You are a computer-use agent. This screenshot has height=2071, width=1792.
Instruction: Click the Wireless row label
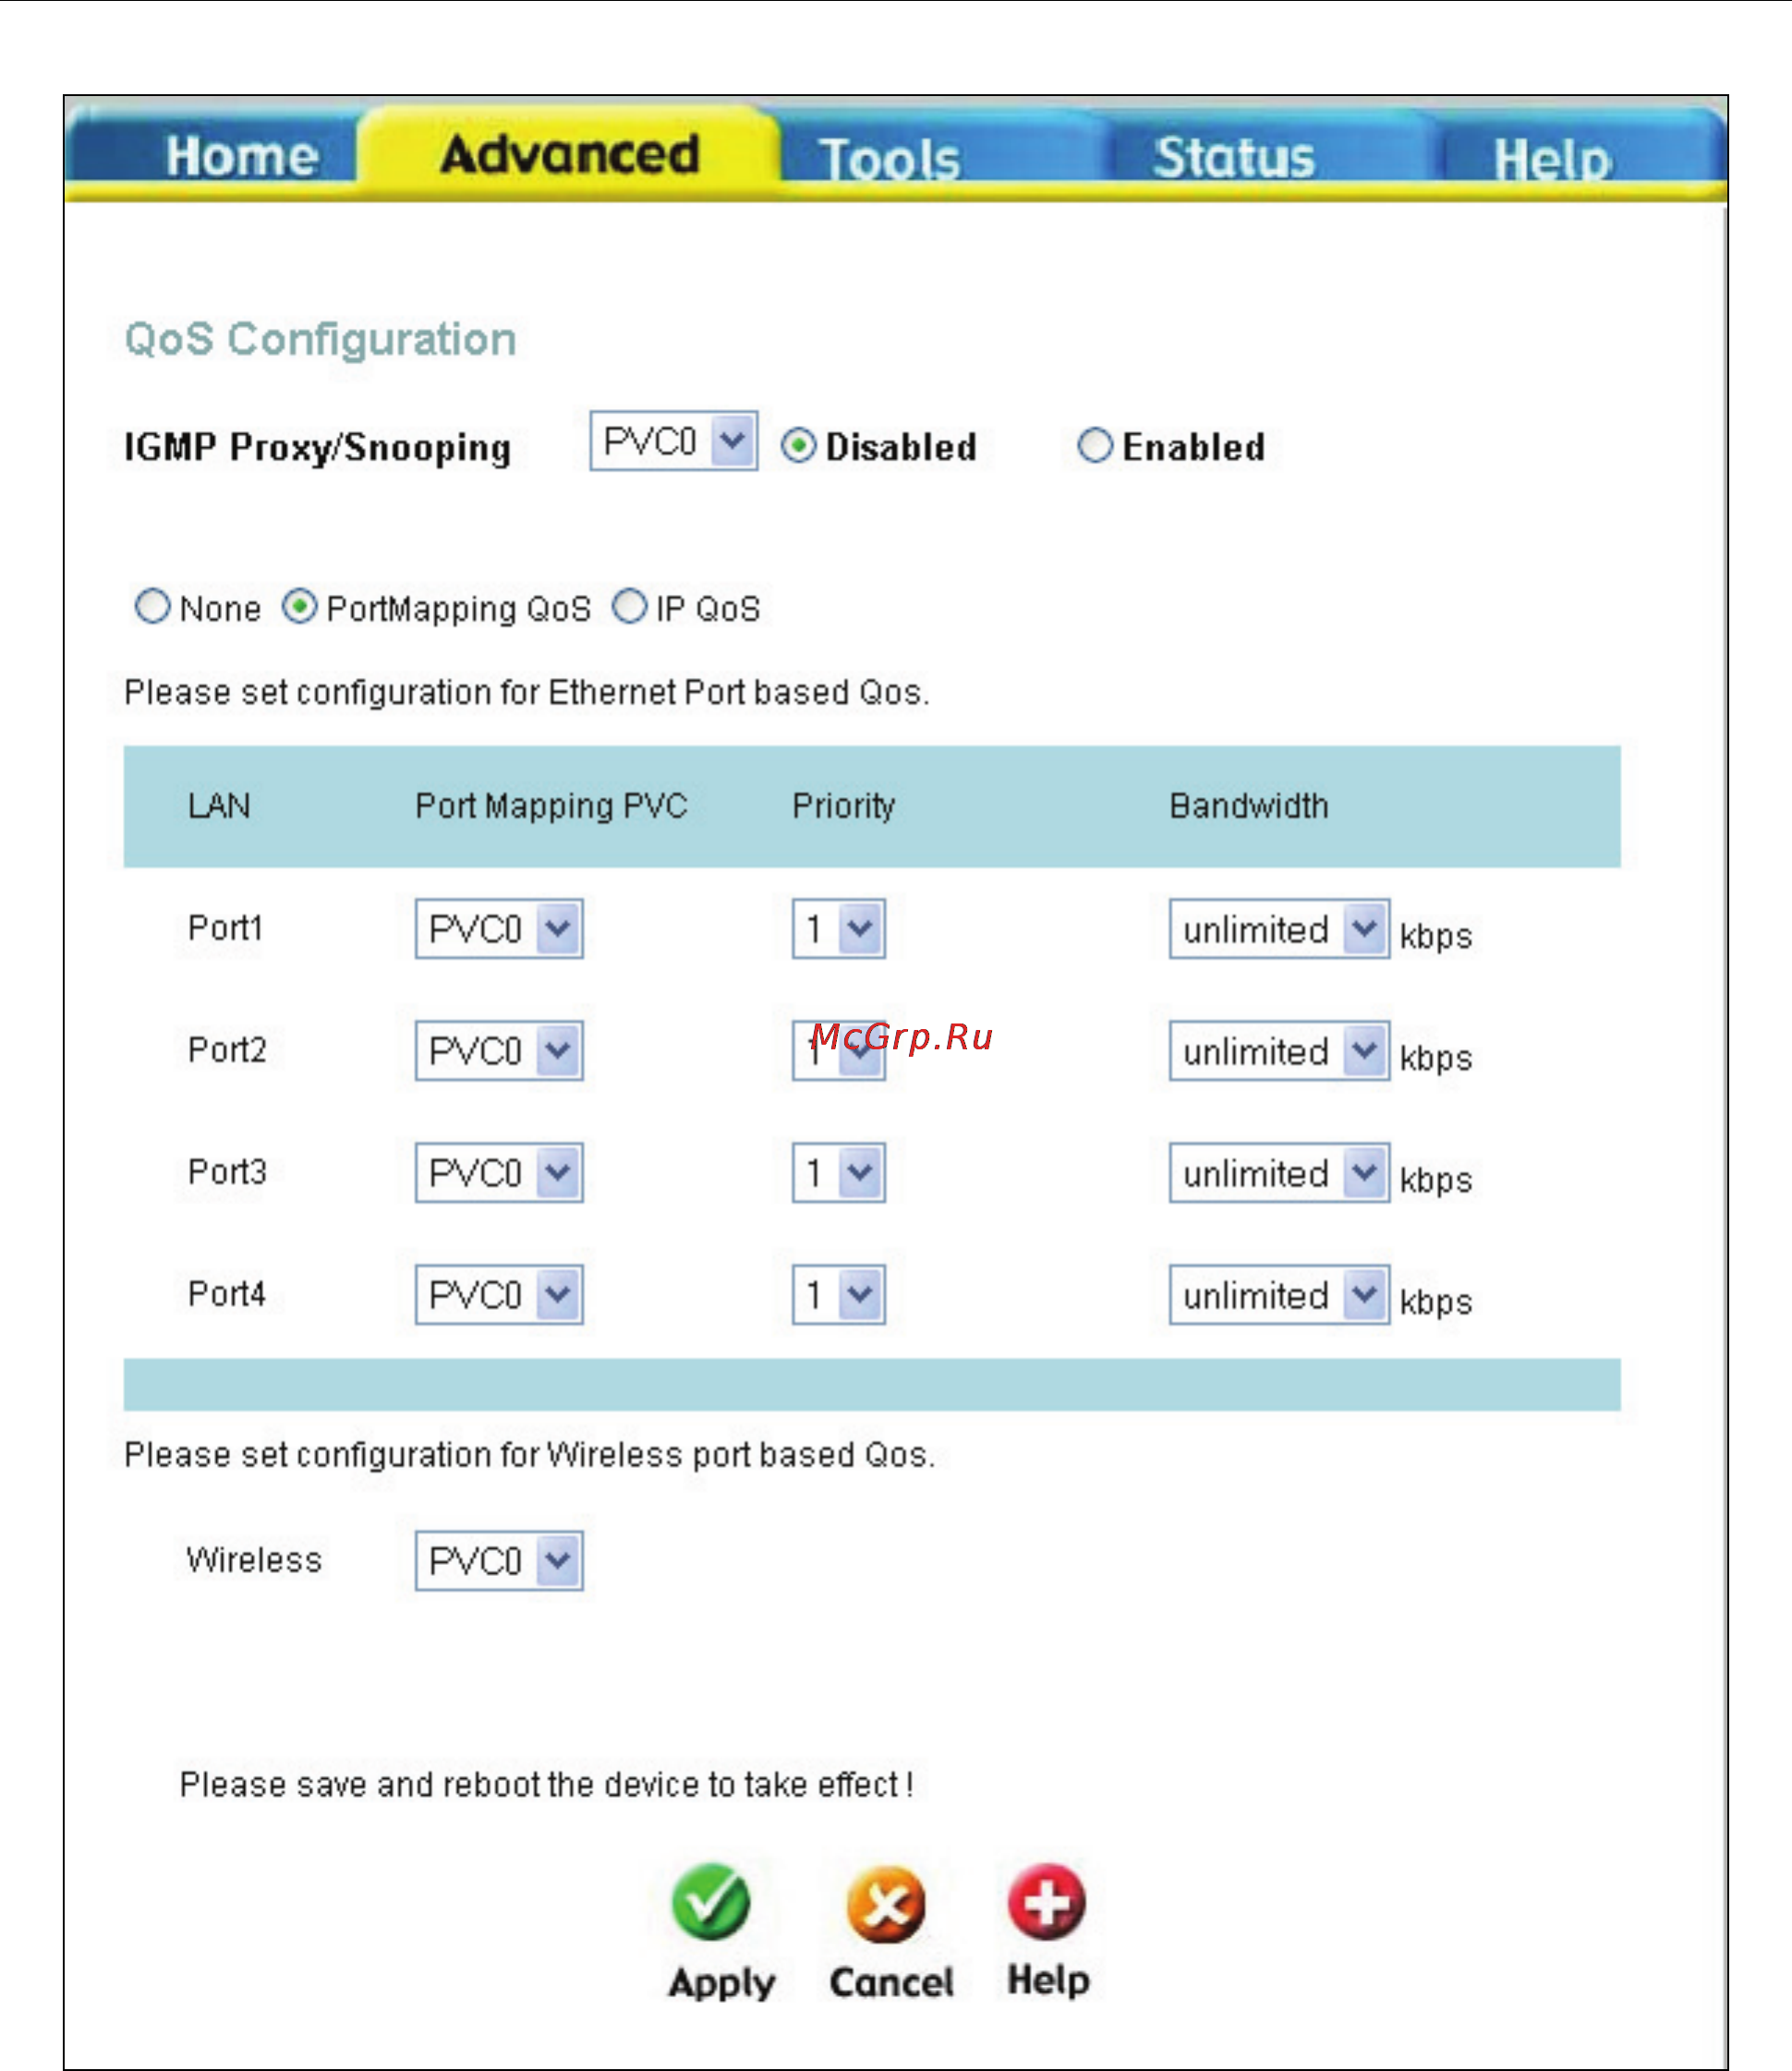tap(254, 1559)
